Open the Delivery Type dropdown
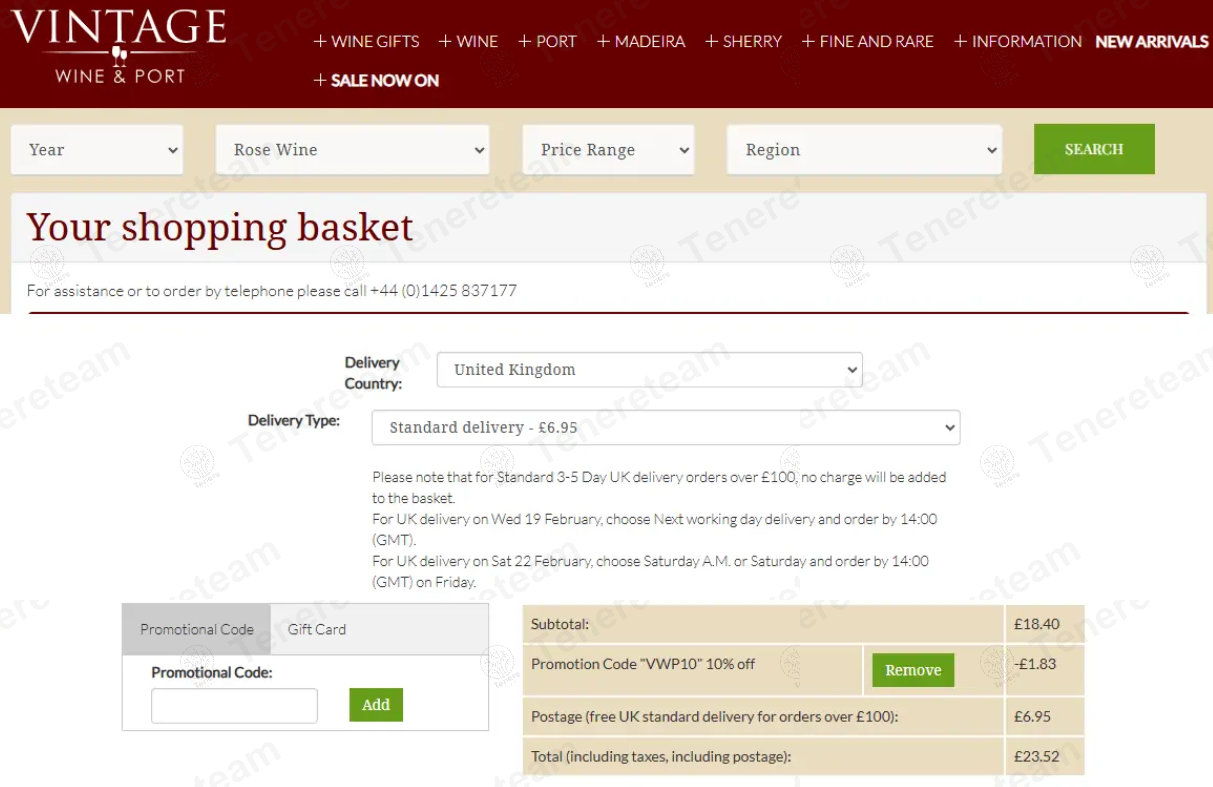This screenshot has width=1213, height=787. click(665, 427)
